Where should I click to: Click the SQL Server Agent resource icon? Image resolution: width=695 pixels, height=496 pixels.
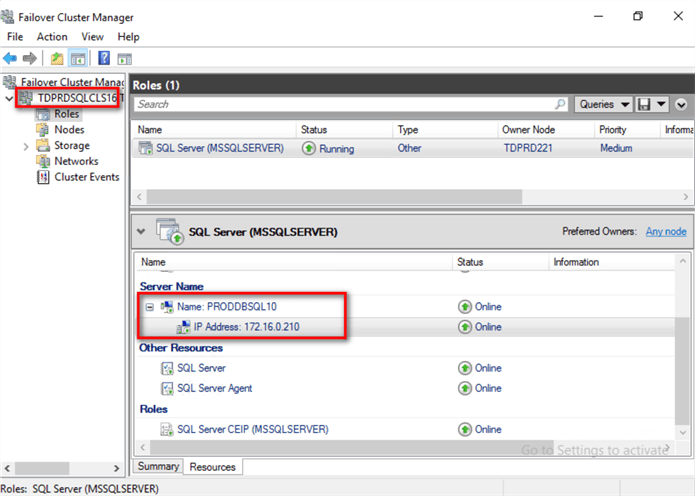point(167,388)
